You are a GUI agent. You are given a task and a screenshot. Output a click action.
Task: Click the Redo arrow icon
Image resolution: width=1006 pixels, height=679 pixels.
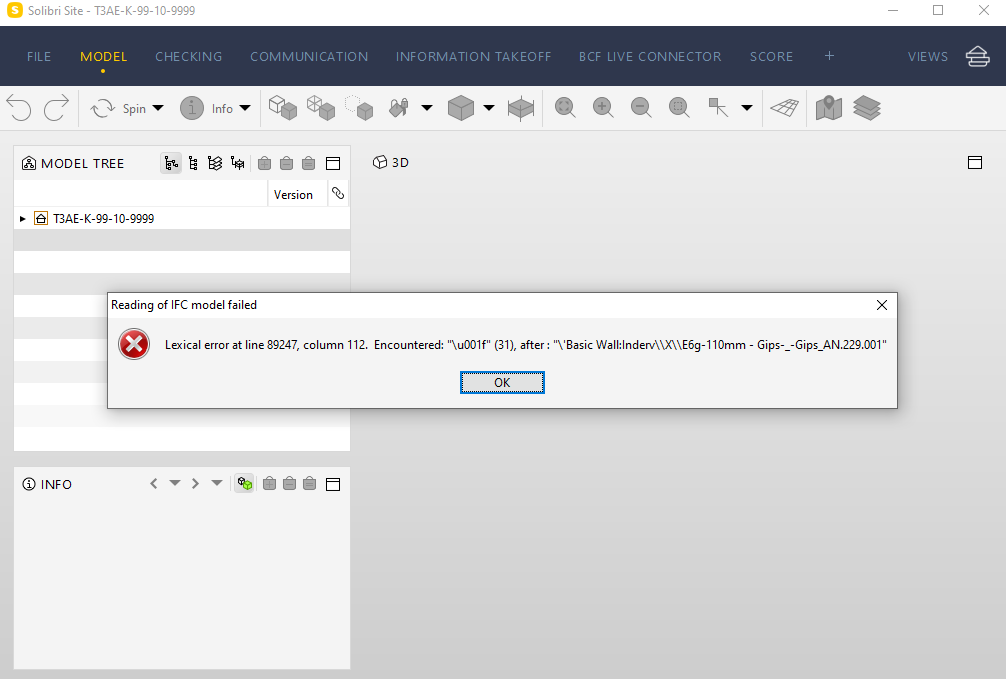pos(56,108)
